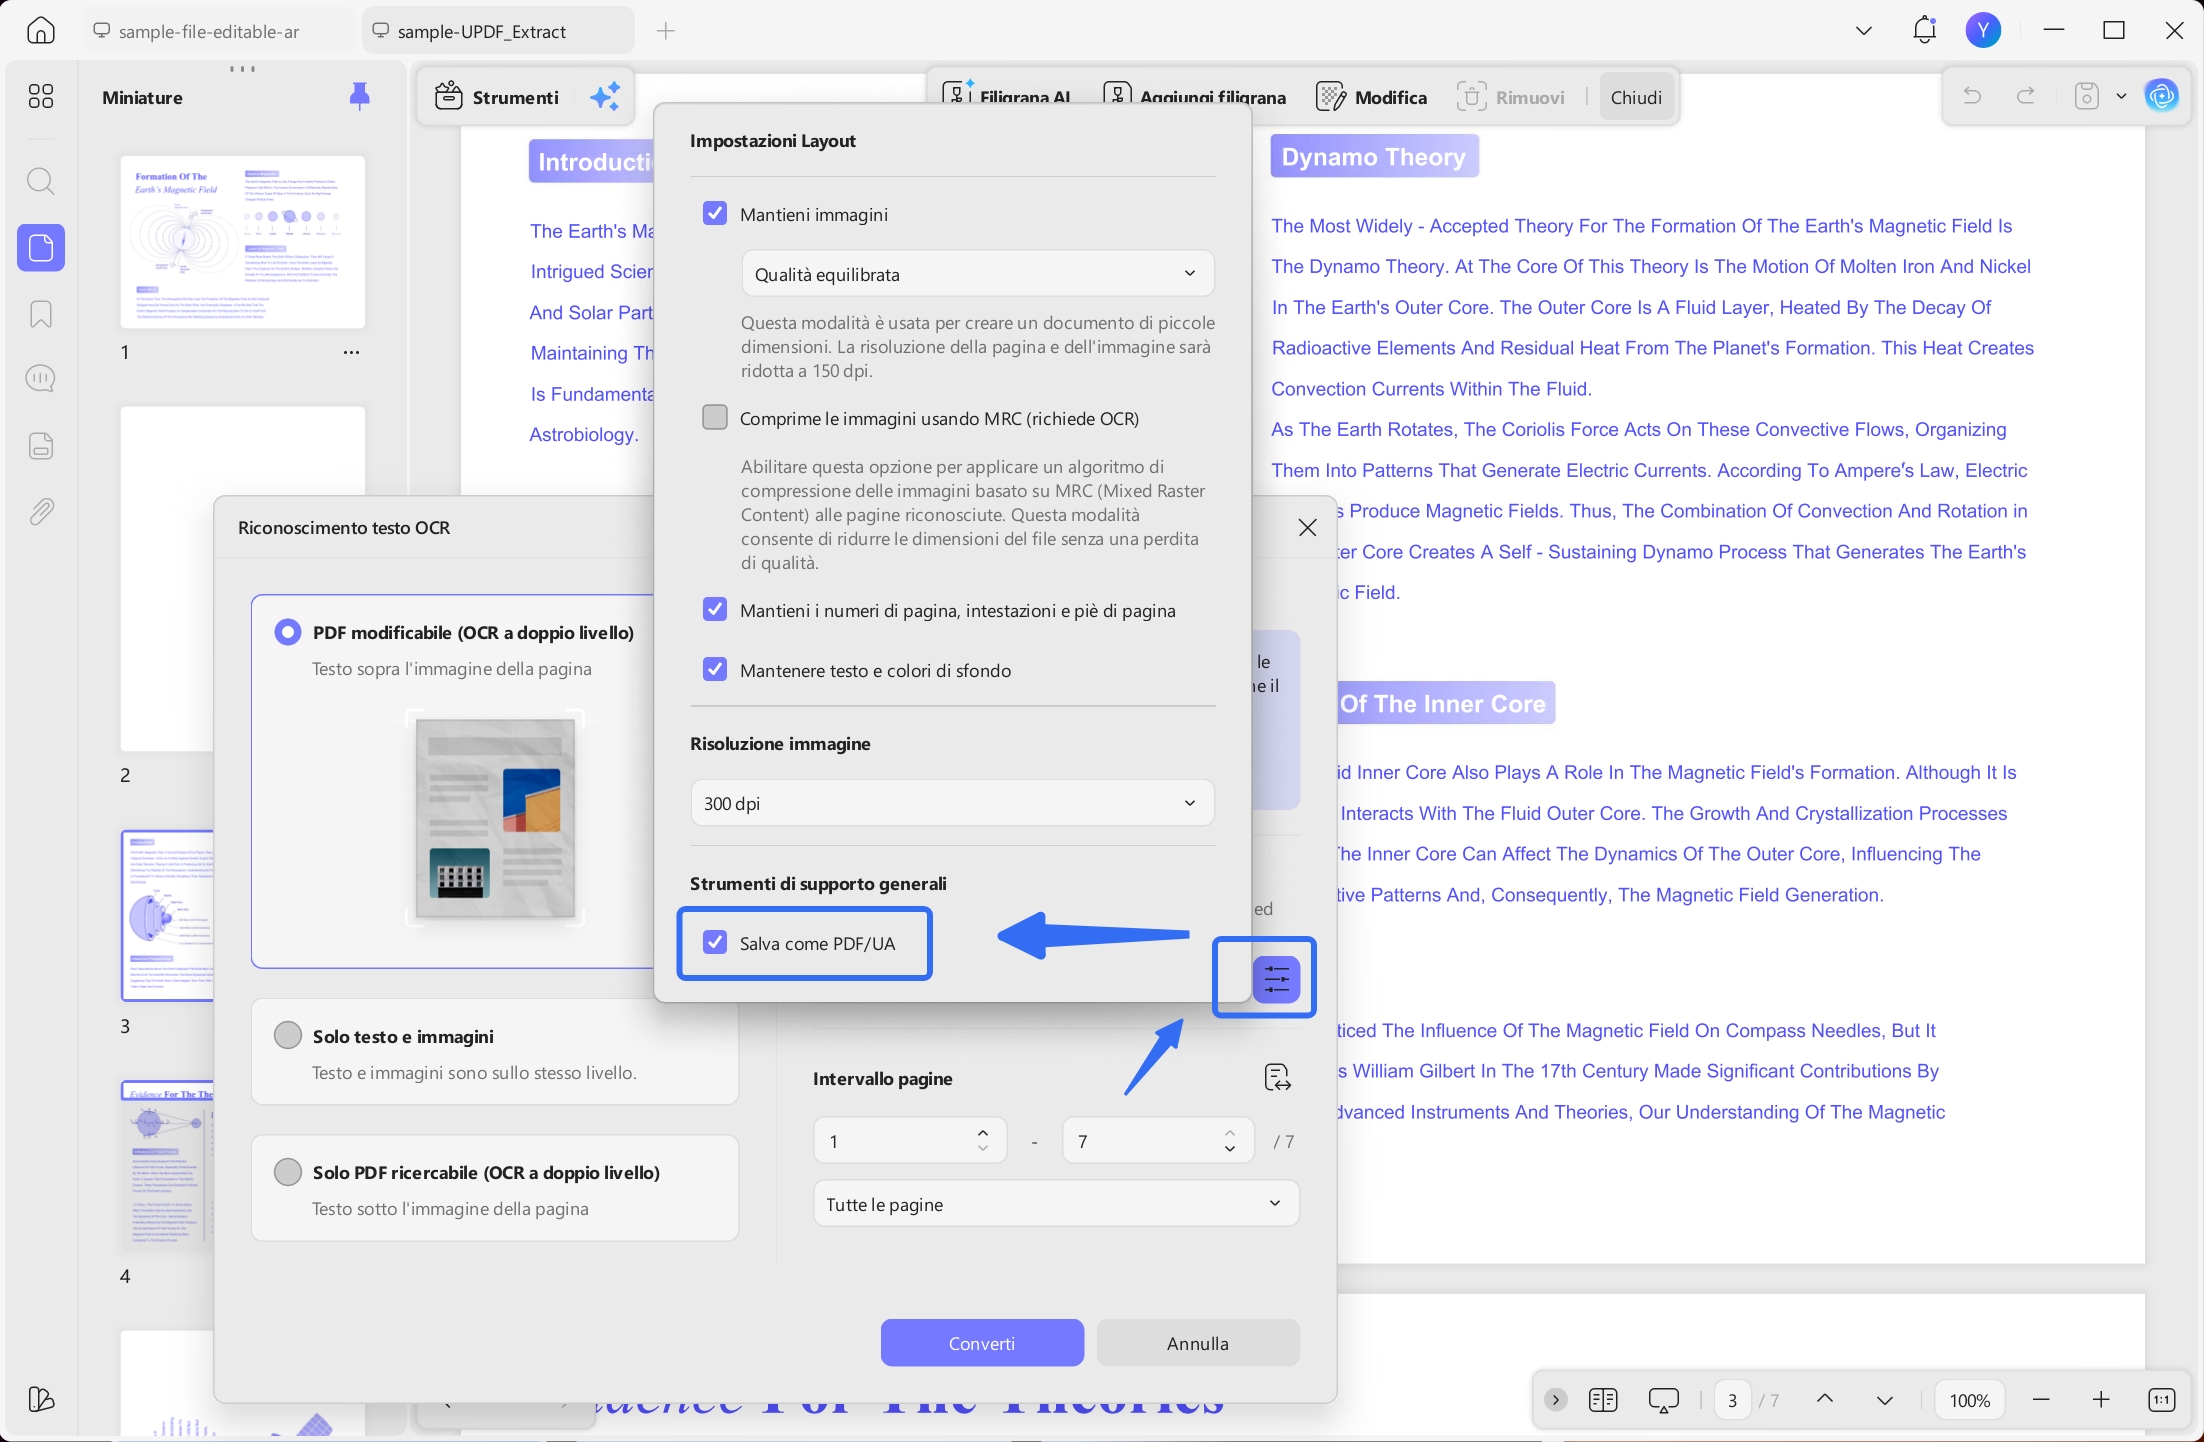Start slideshow presentation icon in bottom bar
Screen dimensions: 2204x1442
pyautogui.click(x=1663, y=1400)
